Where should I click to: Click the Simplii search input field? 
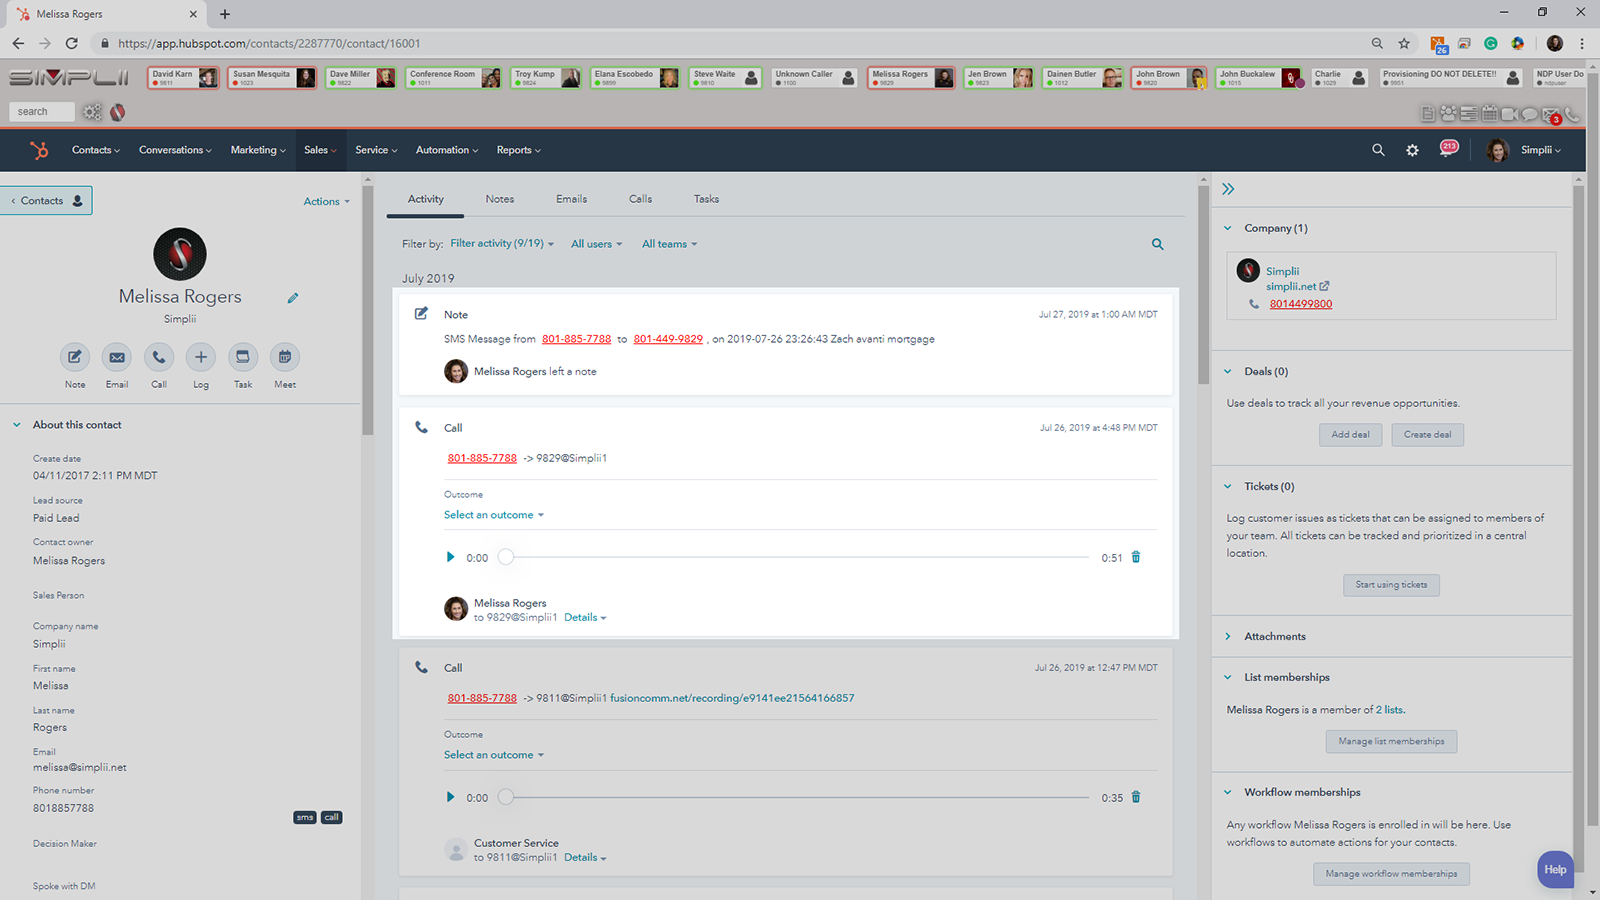(x=42, y=112)
